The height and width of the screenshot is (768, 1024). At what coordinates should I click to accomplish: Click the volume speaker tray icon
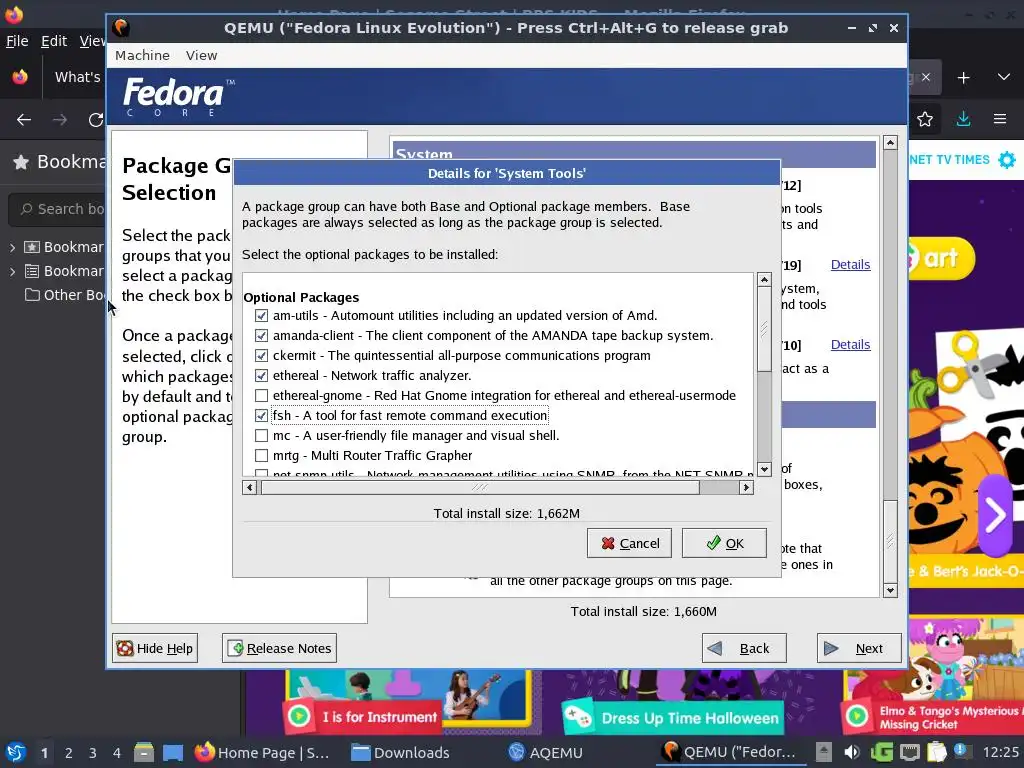[852, 752]
